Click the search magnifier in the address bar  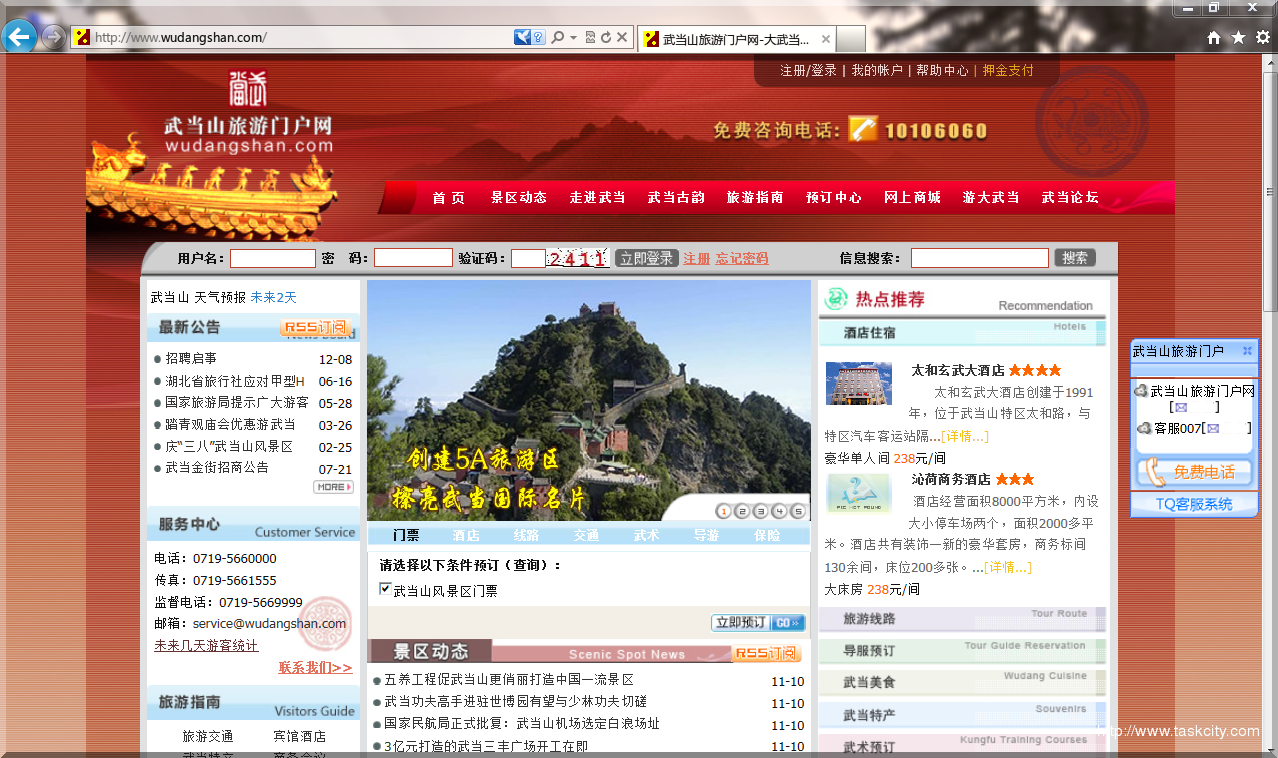[x=558, y=38]
